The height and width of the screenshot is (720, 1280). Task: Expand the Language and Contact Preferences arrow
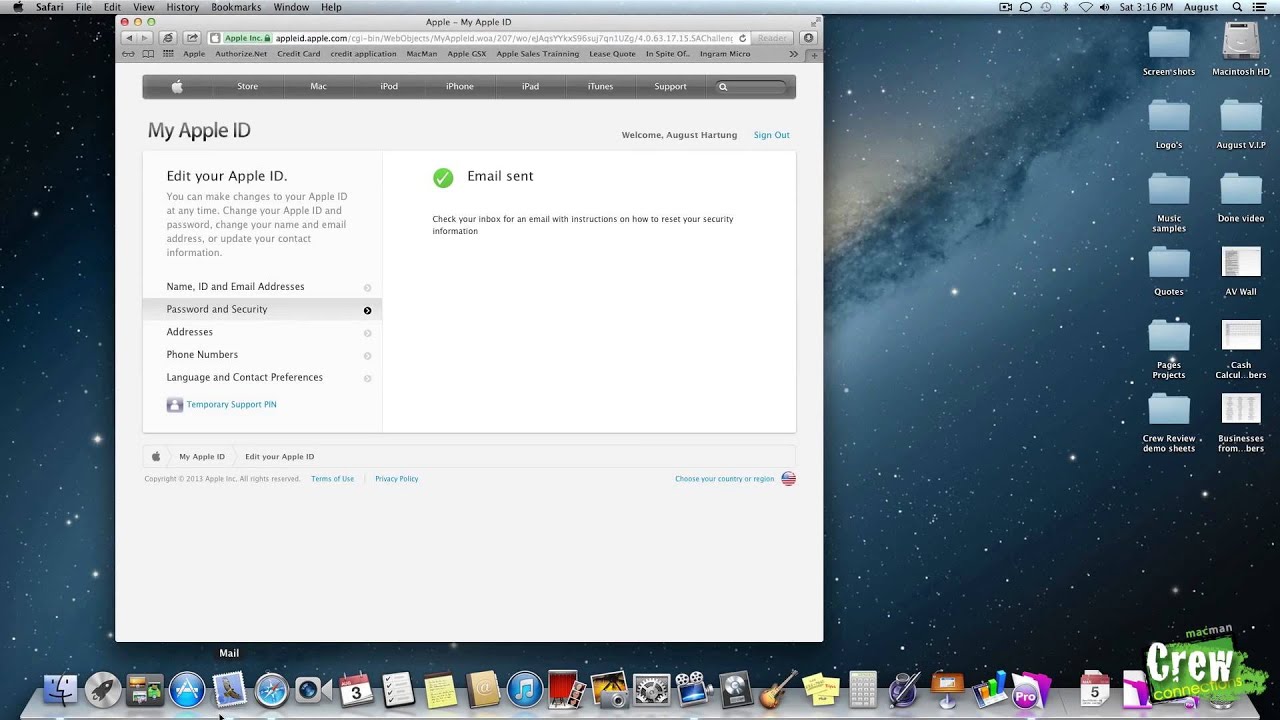coord(367,379)
